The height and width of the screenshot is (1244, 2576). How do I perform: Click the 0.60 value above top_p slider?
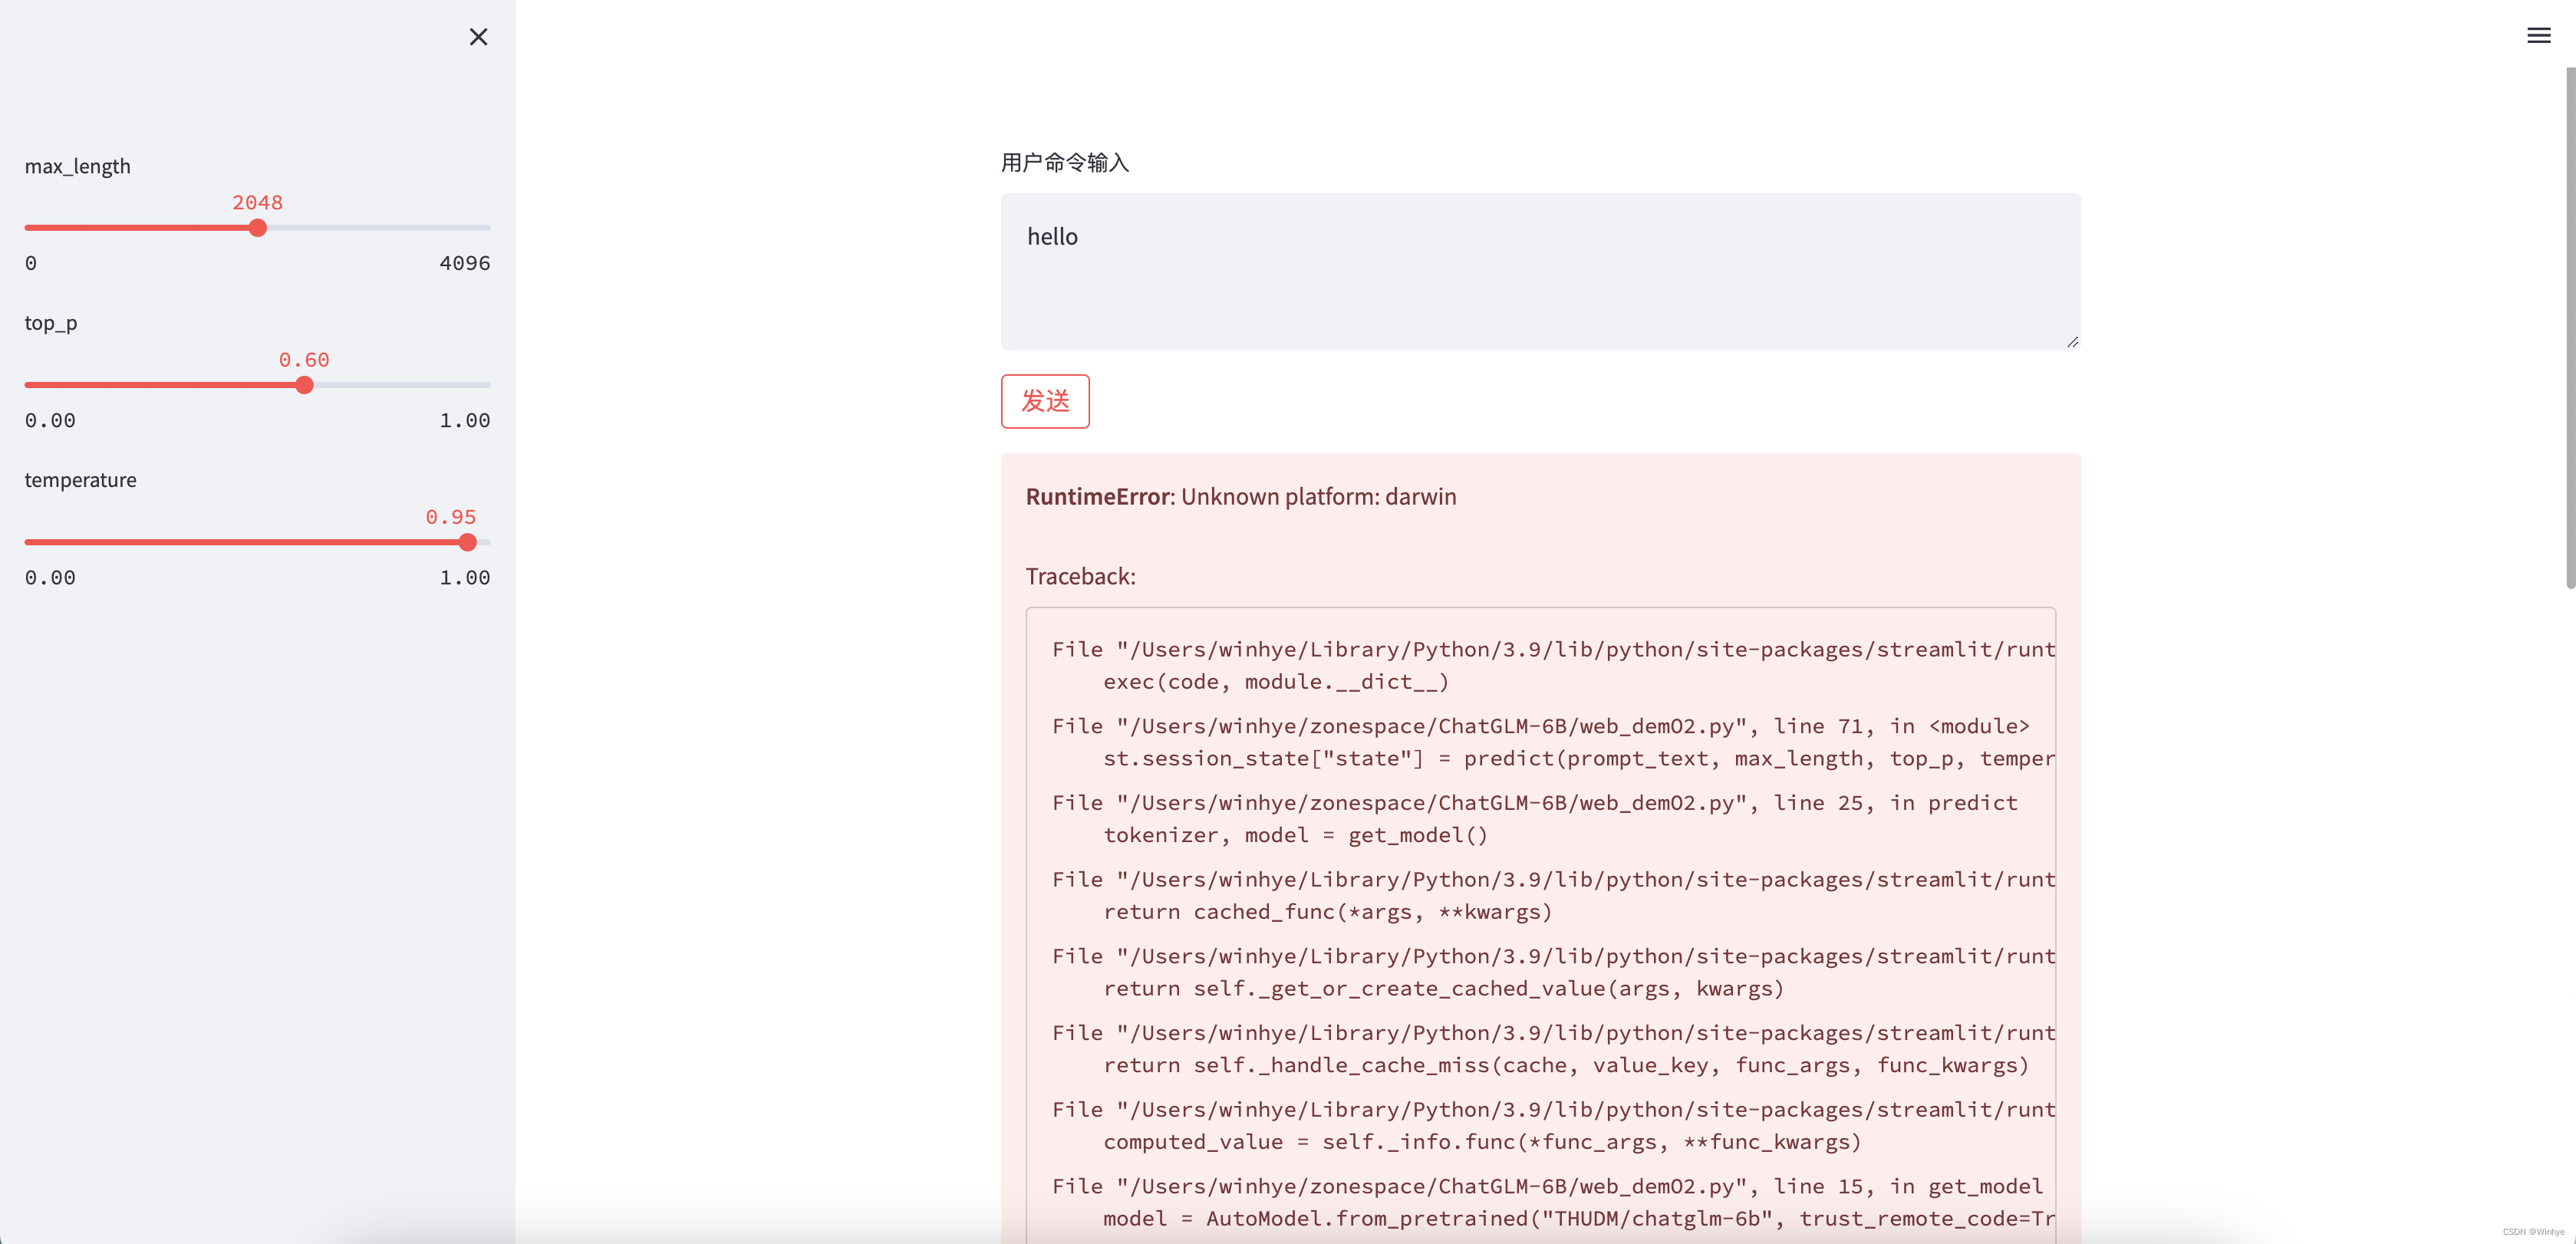click(304, 359)
